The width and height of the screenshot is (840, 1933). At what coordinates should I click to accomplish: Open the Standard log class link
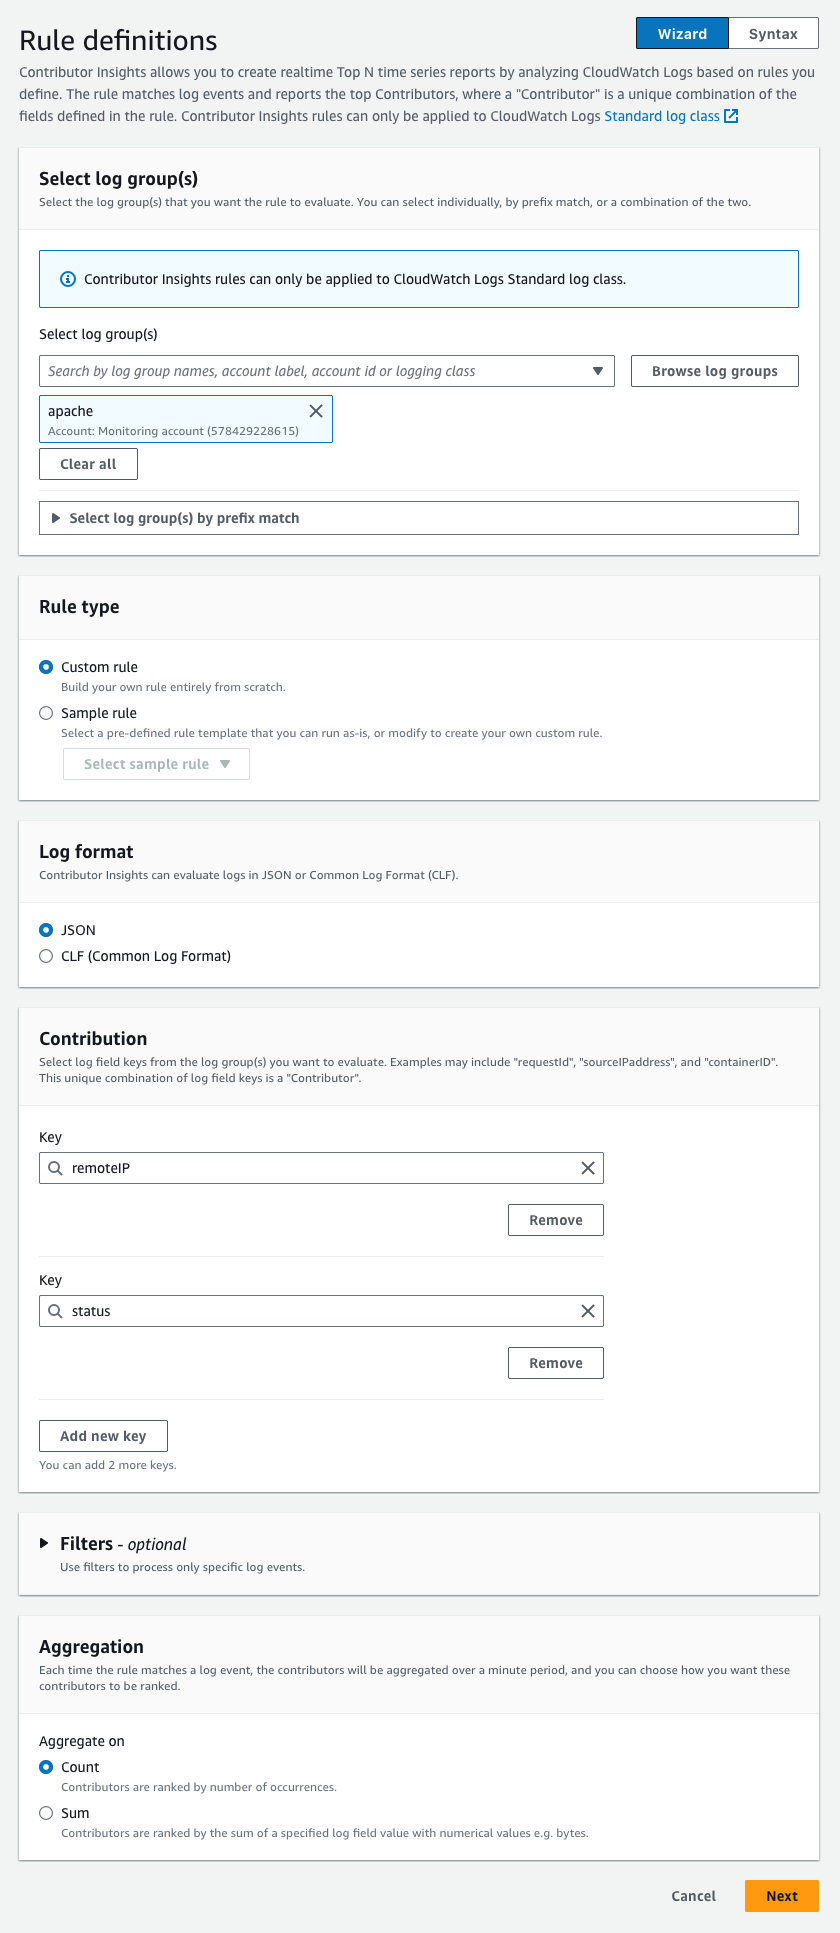[661, 116]
